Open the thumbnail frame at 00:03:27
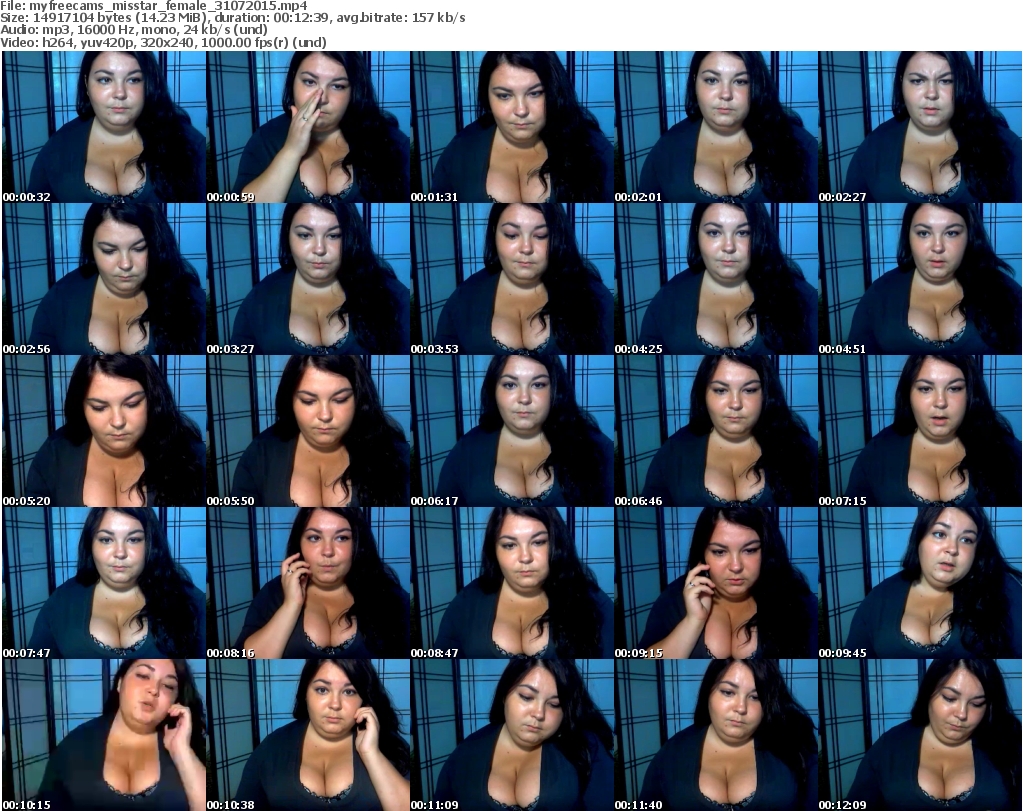The height and width of the screenshot is (811, 1024). point(308,279)
